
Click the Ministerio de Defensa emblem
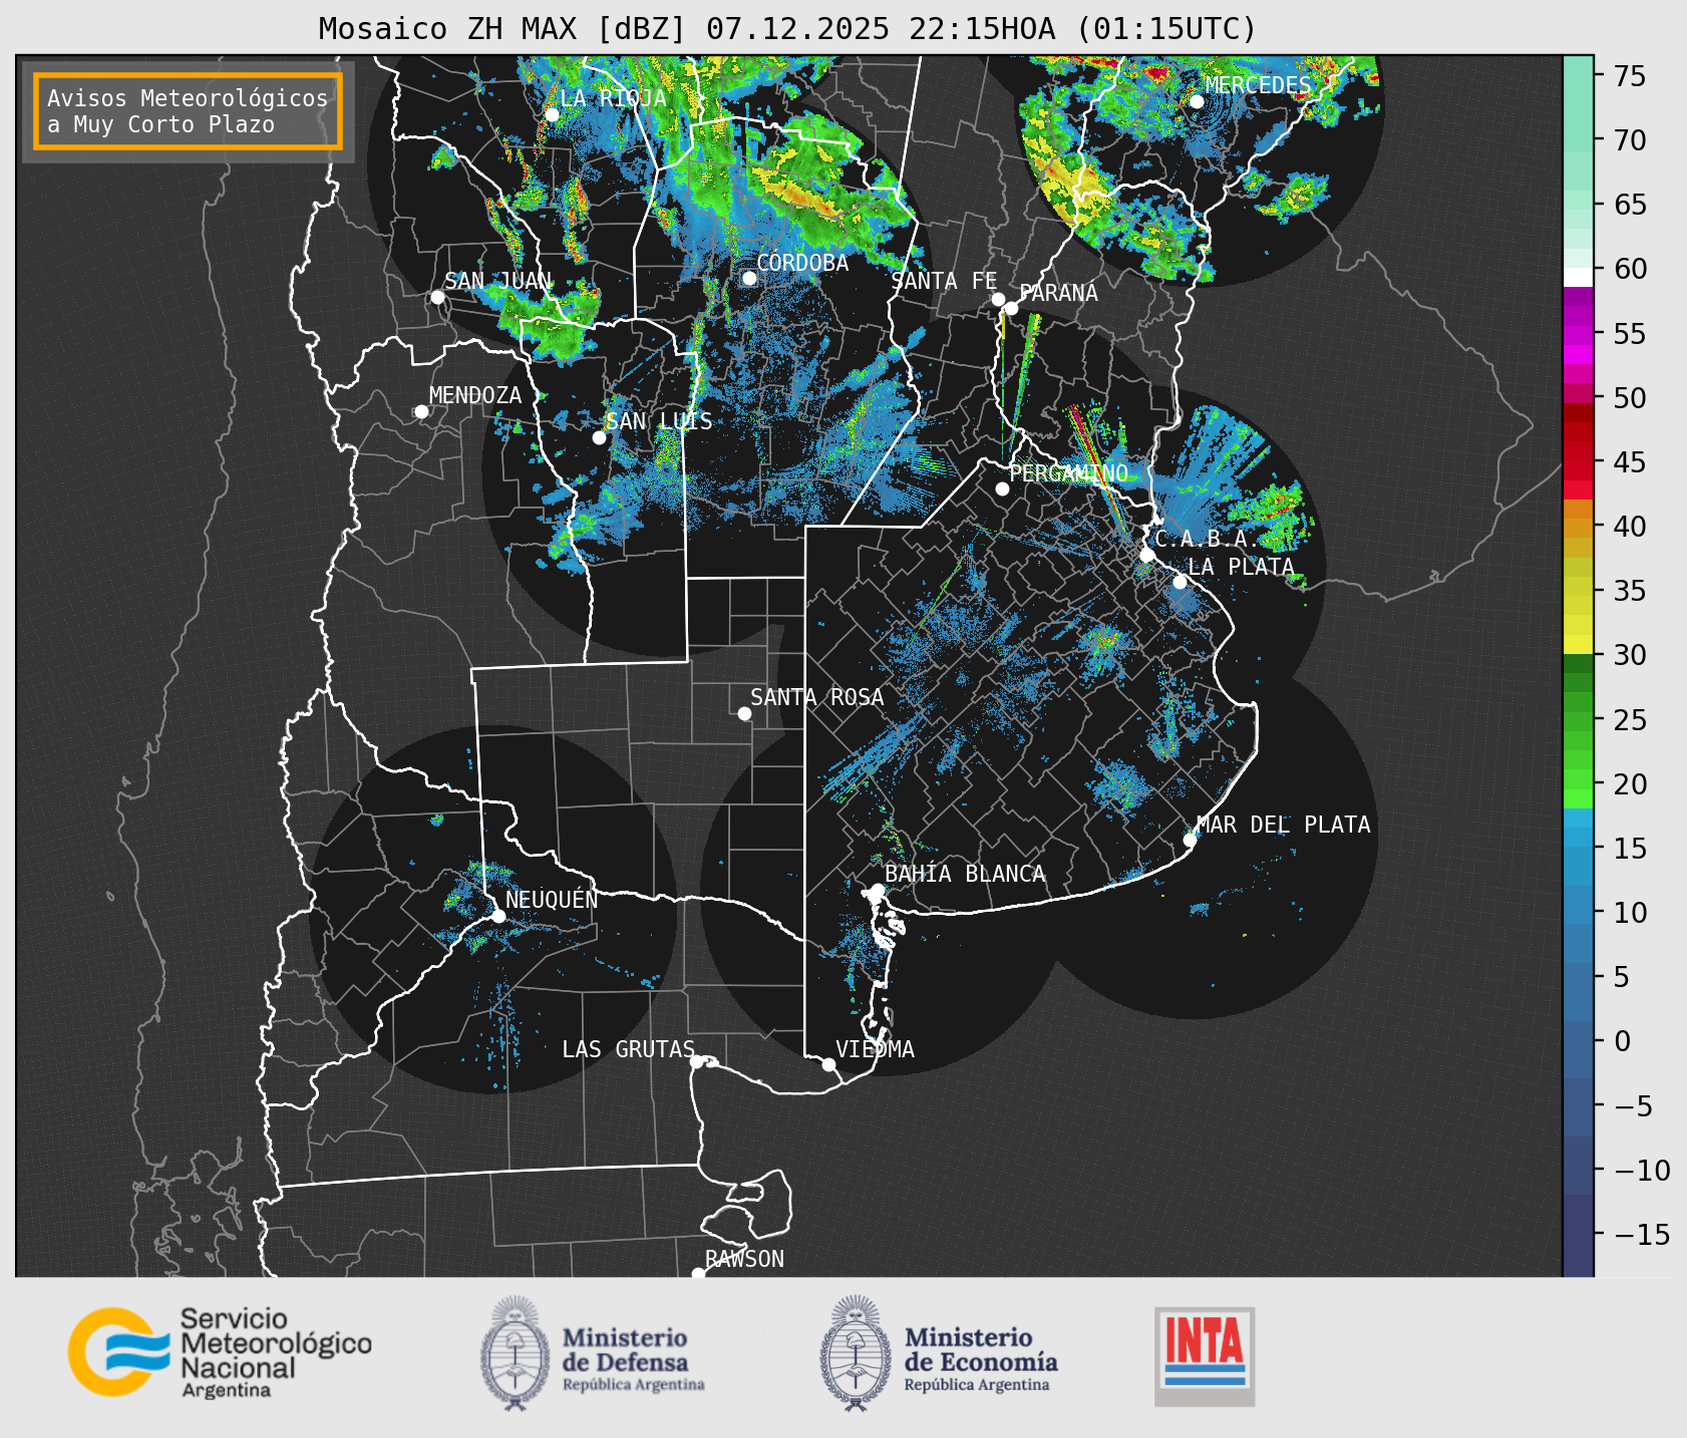tap(515, 1353)
